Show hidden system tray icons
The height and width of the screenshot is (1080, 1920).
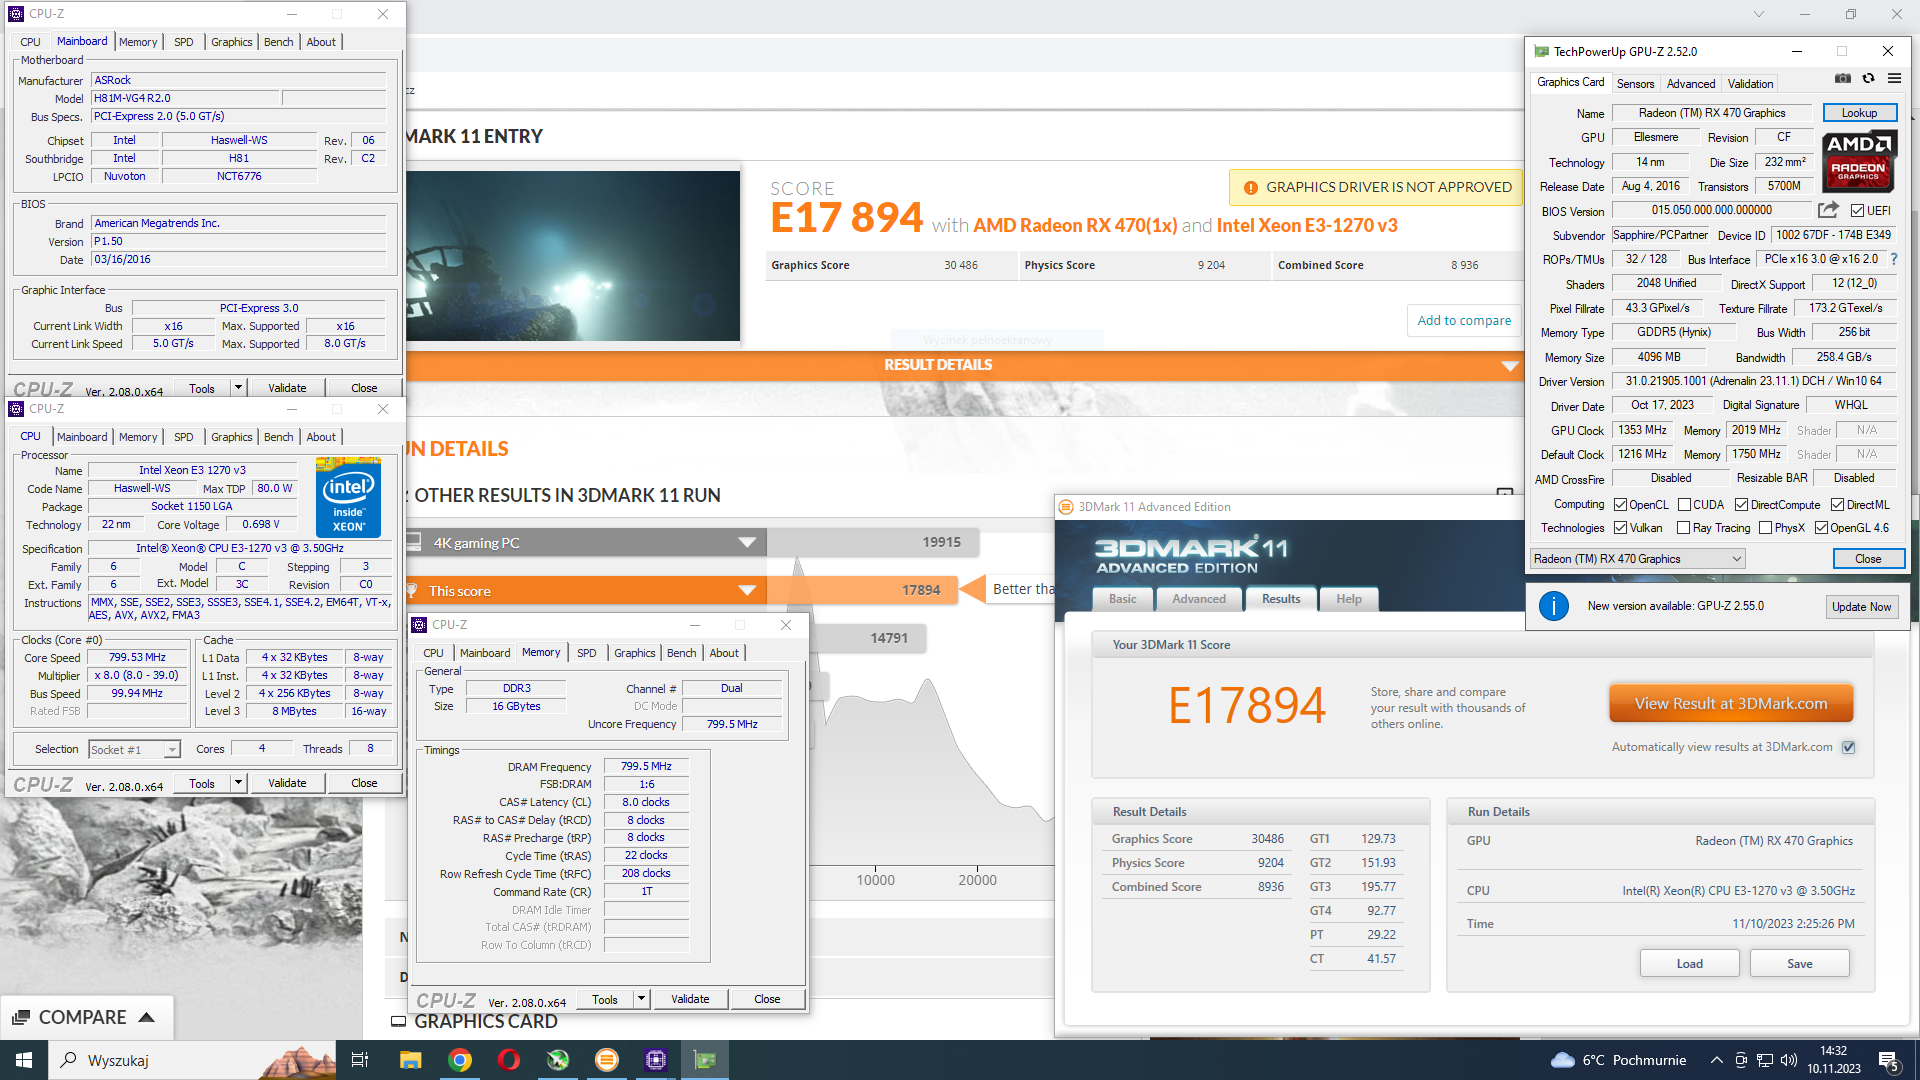pyautogui.click(x=1717, y=1060)
